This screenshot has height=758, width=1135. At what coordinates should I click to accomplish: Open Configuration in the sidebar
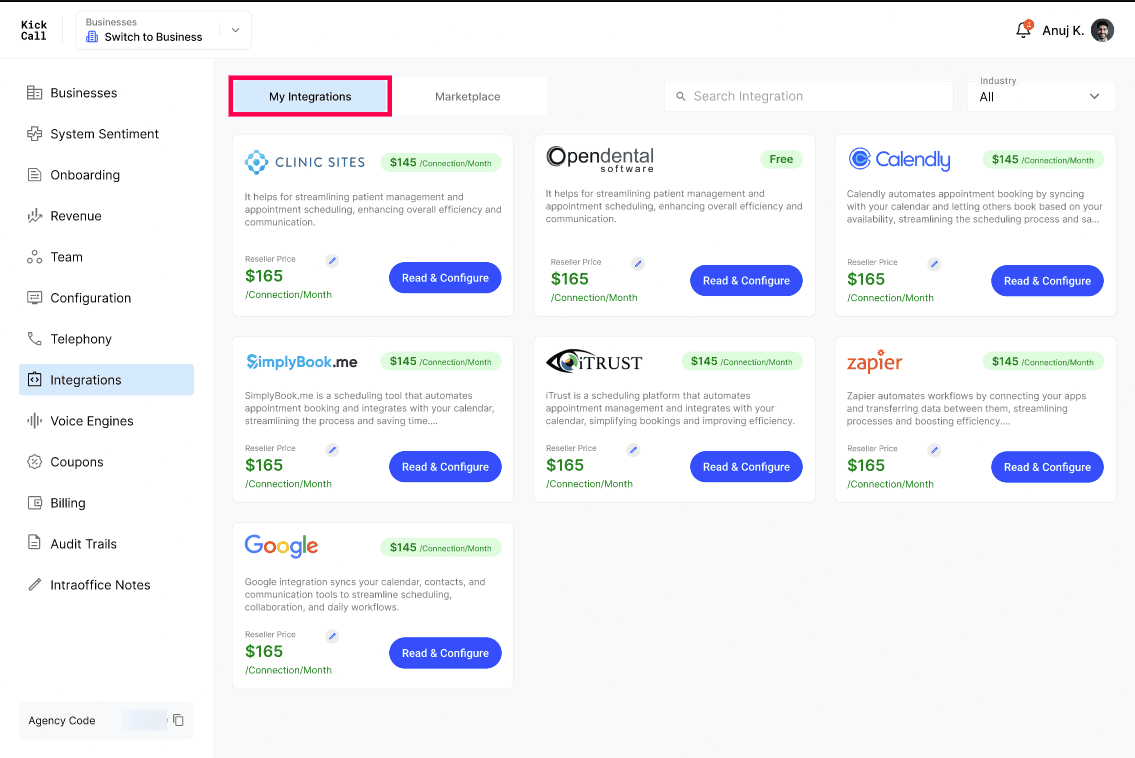tap(106, 298)
